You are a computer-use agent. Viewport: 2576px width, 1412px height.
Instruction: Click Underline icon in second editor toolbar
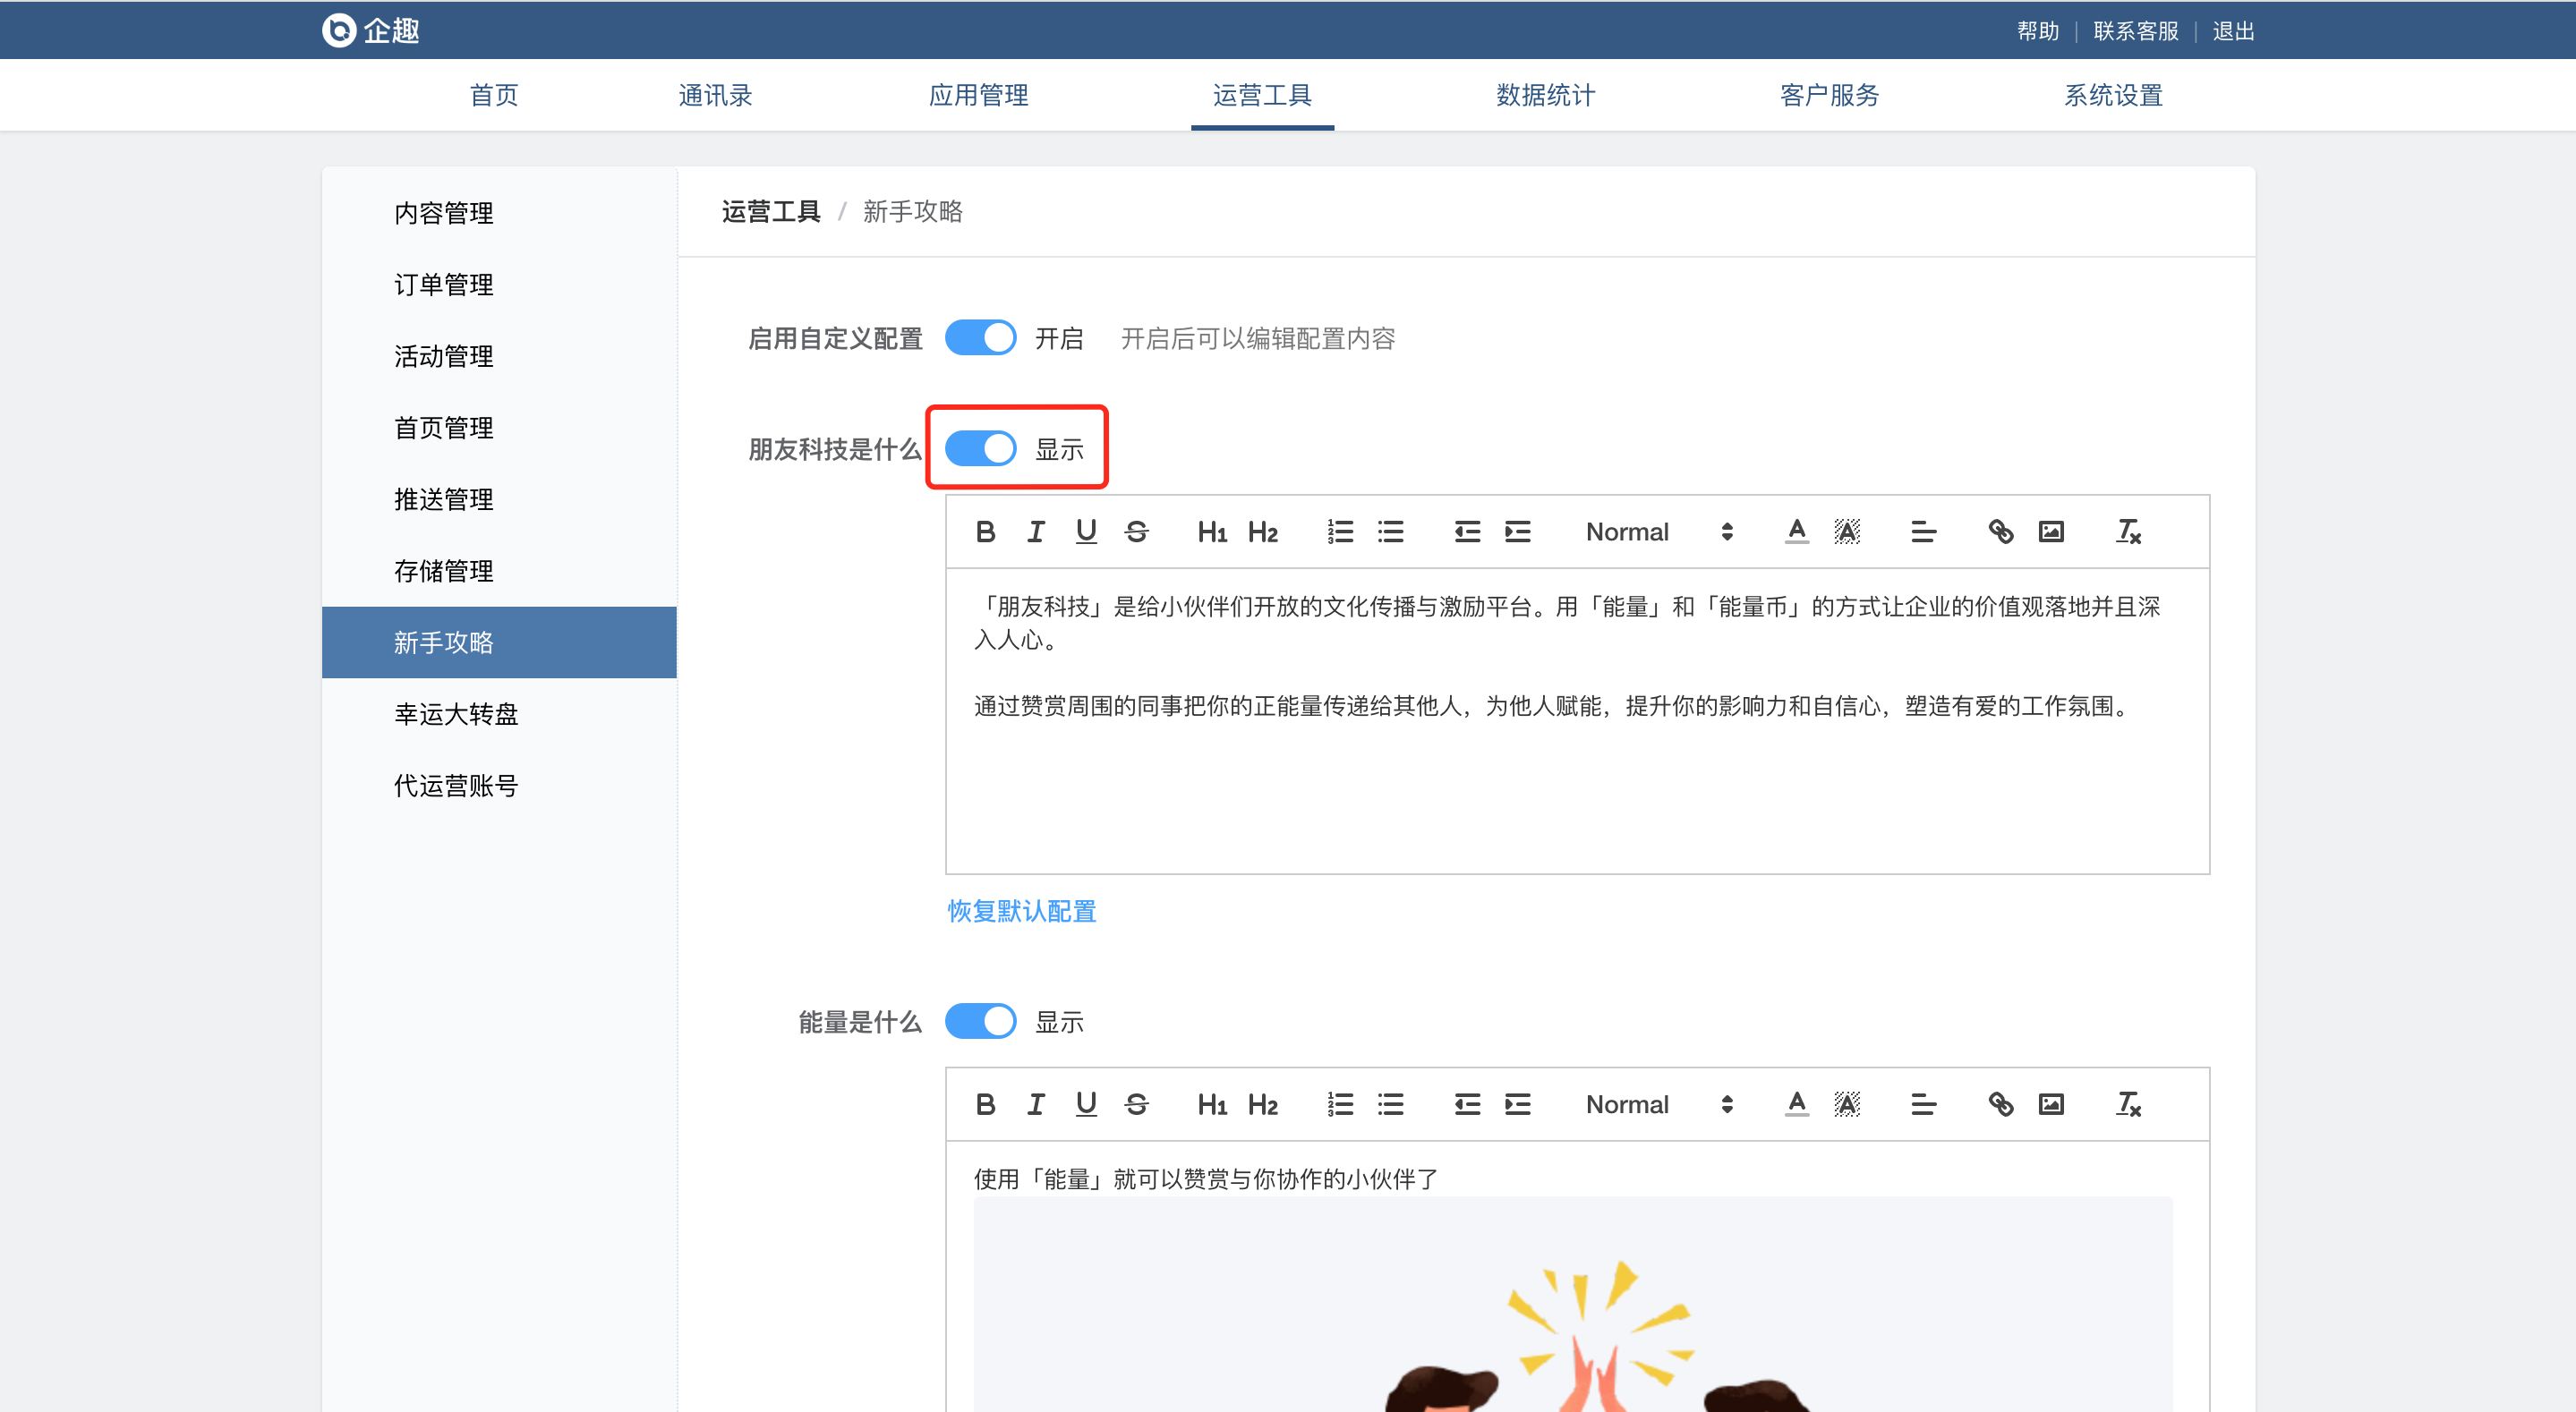click(x=1086, y=1105)
